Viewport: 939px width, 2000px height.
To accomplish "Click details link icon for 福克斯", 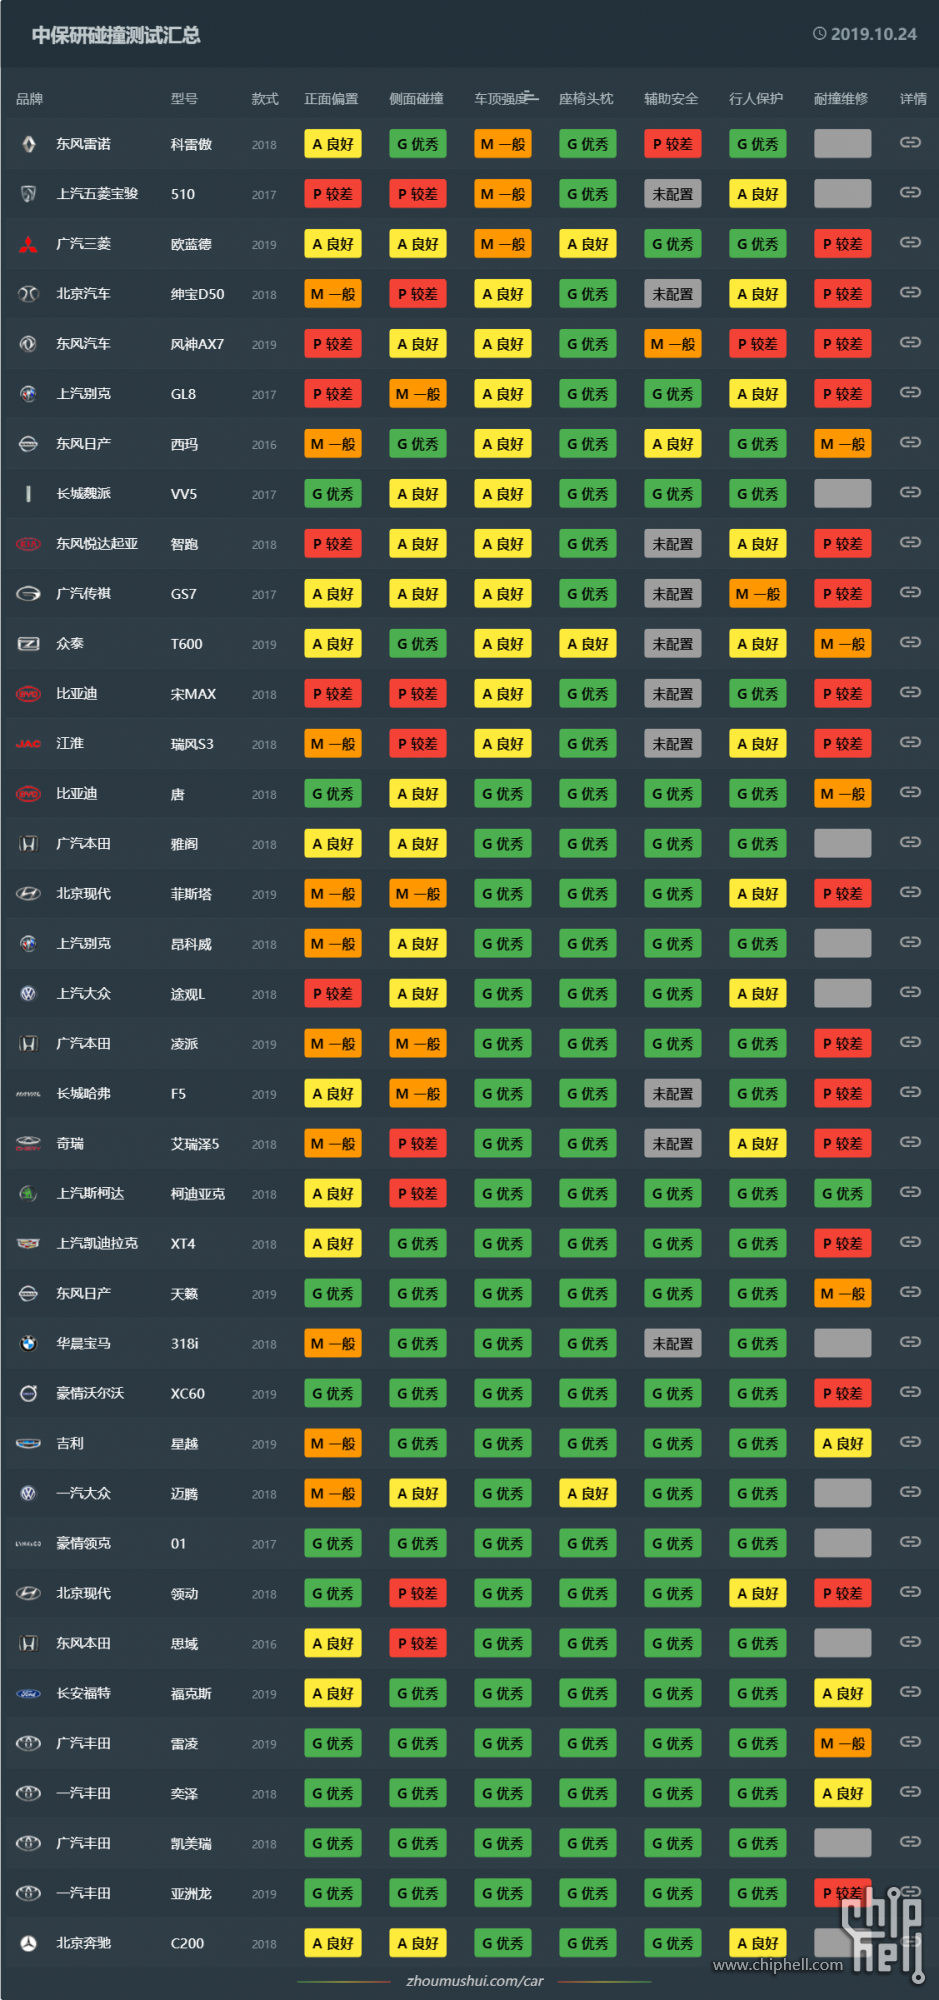I will pyautogui.click(x=910, y=1693).
